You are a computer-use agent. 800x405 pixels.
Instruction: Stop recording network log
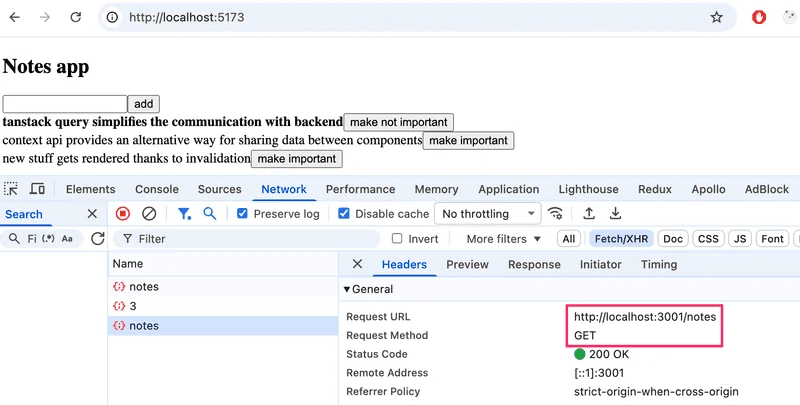(x=122, y=214)
